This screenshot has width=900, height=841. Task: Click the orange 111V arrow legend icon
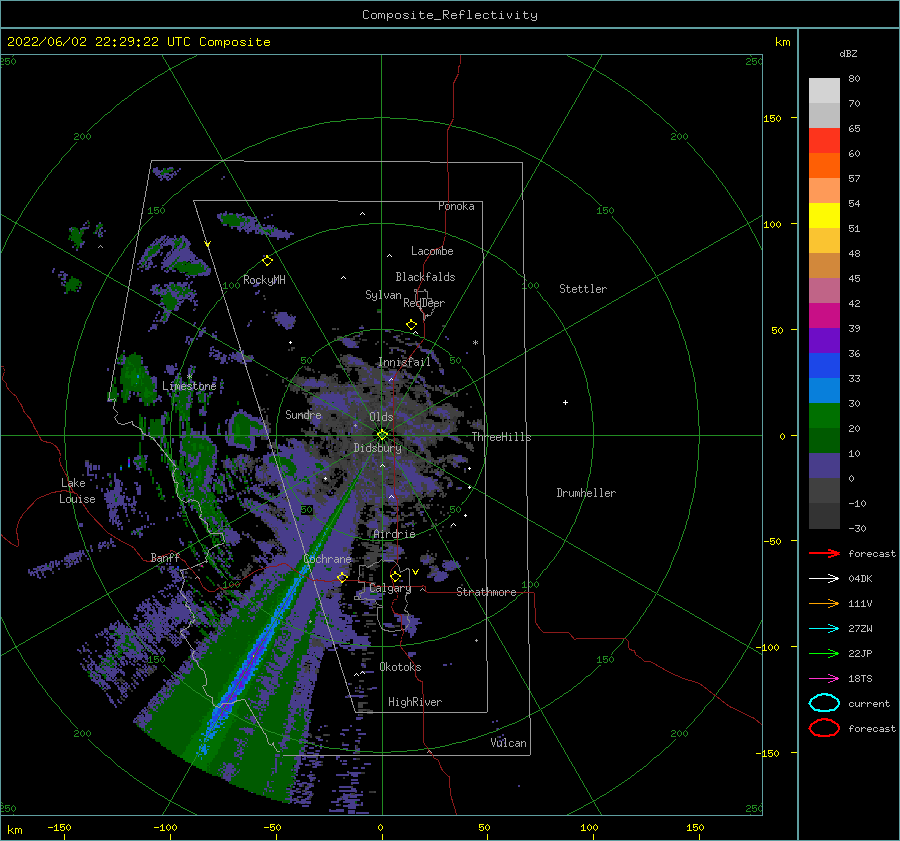pyautogui.click(x=824, y=603)
